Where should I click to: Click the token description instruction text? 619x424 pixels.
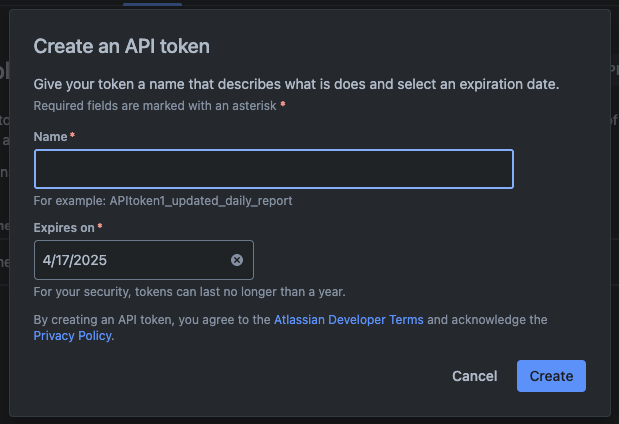click(310, 84)
